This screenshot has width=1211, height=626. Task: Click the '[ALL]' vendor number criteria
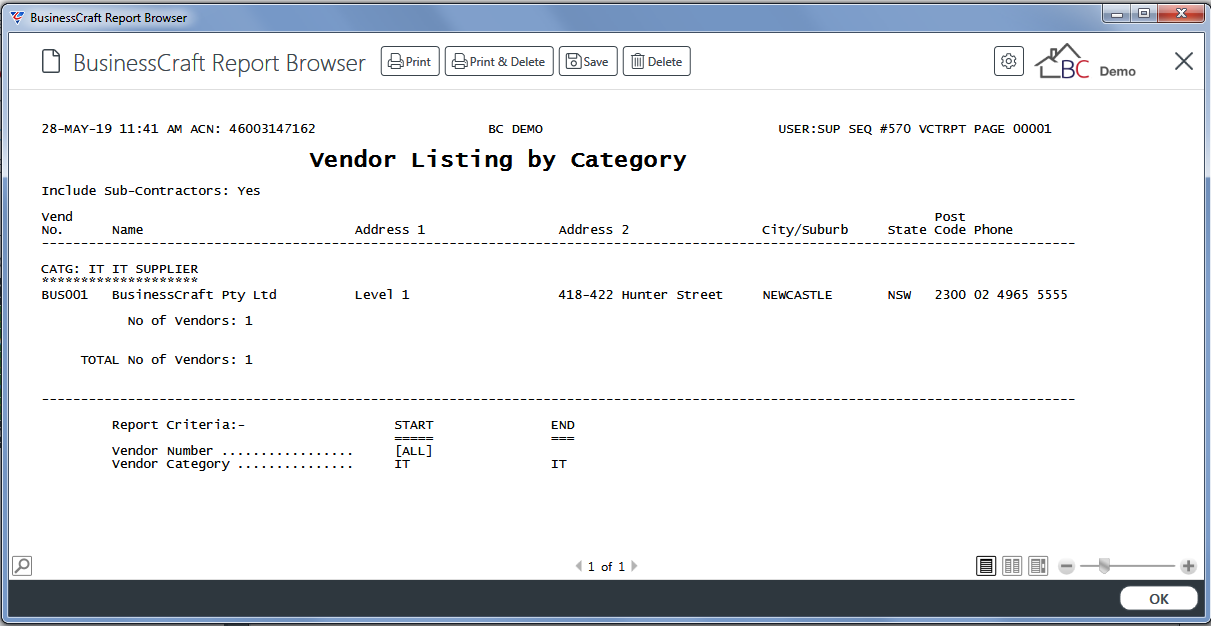coord(414,451)
